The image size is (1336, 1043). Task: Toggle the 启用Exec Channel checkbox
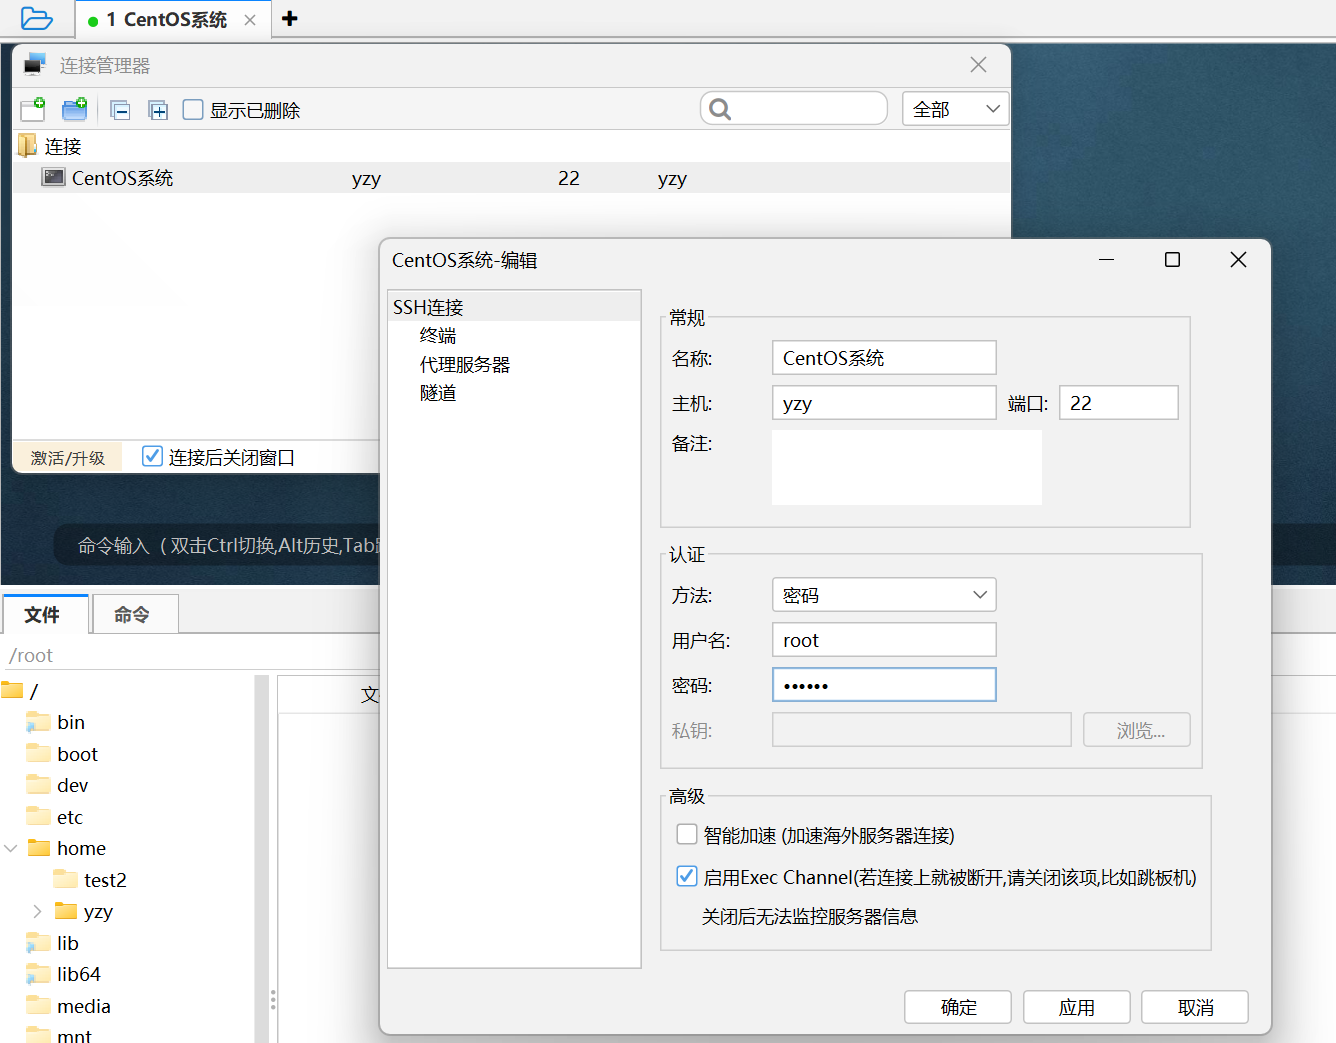[687, 876]
